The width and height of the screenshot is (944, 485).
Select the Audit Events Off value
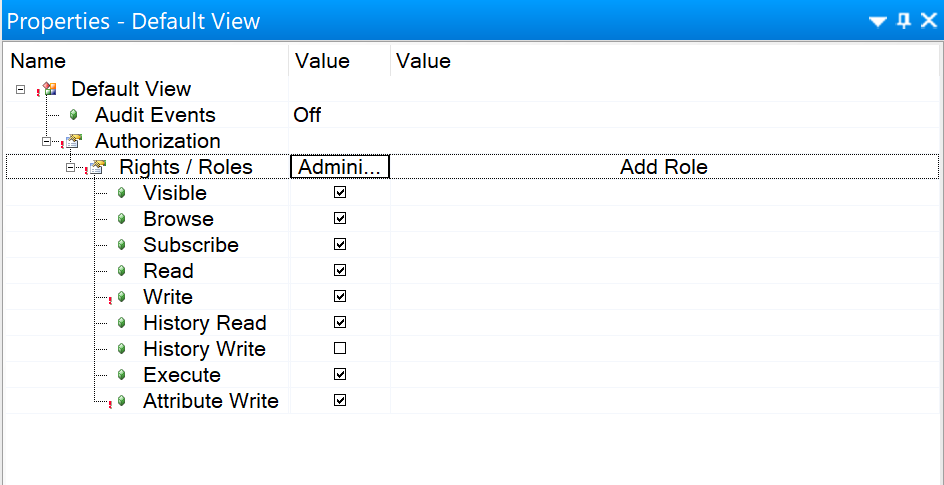coord(307,115)
